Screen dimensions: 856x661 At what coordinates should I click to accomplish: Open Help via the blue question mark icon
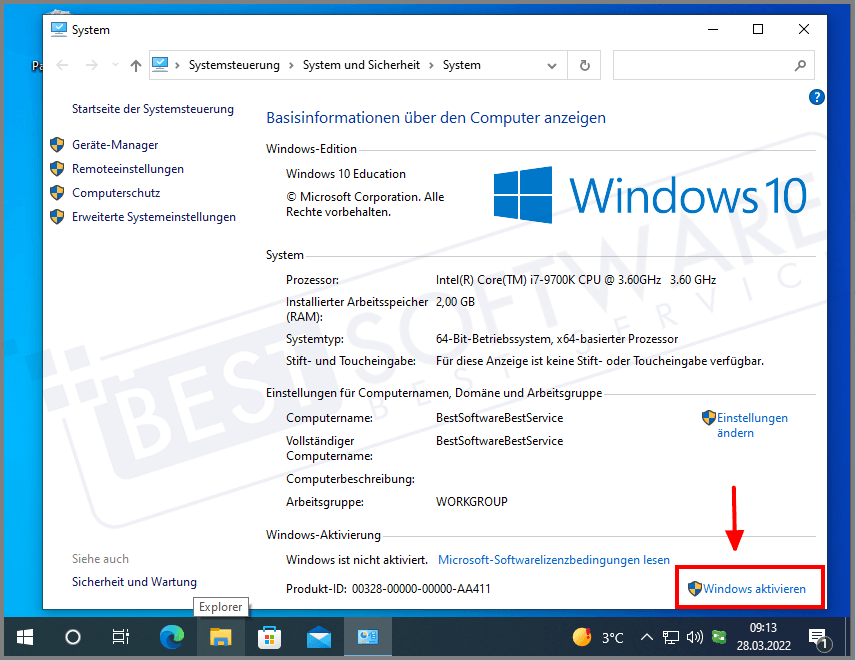817,97
